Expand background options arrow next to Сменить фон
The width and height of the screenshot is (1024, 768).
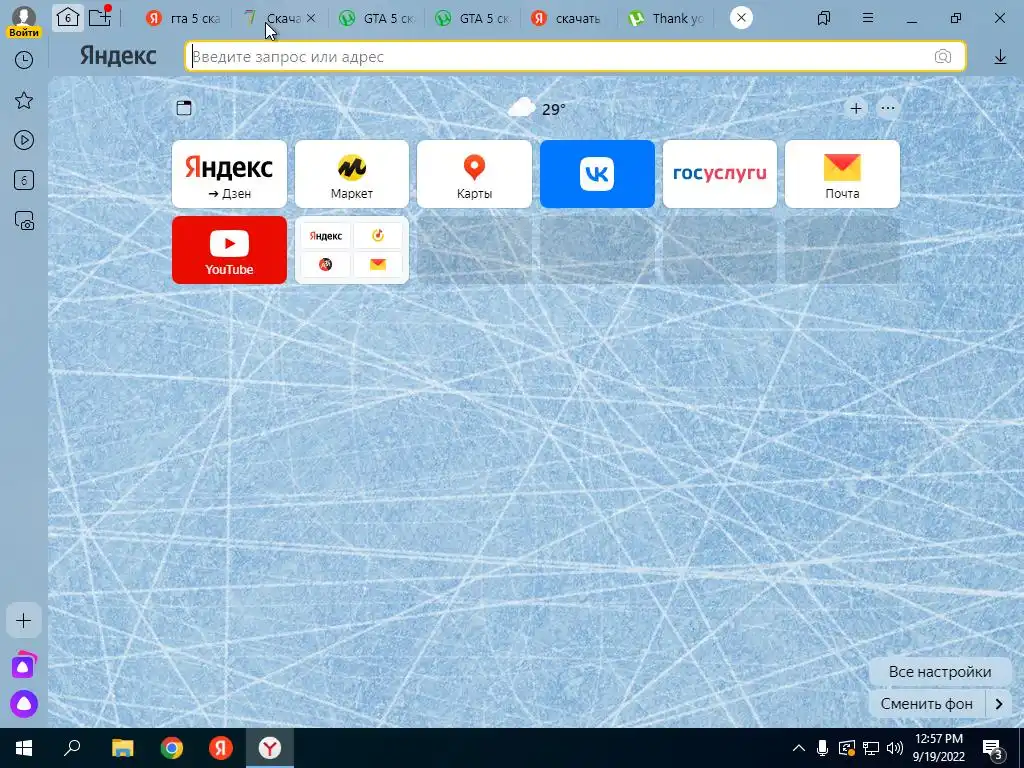pos(999,704)
